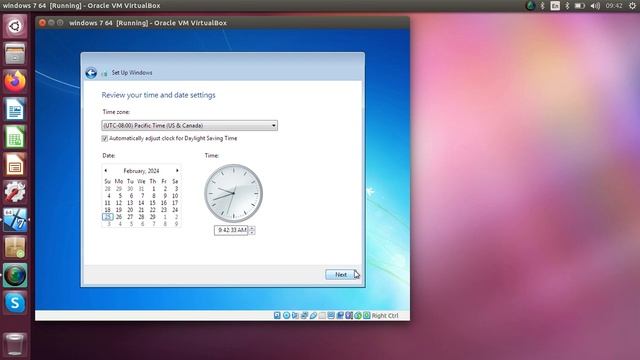
Task: Select the Windows 7 VirtualBox VM dock icon
Action: click(15, 220)
